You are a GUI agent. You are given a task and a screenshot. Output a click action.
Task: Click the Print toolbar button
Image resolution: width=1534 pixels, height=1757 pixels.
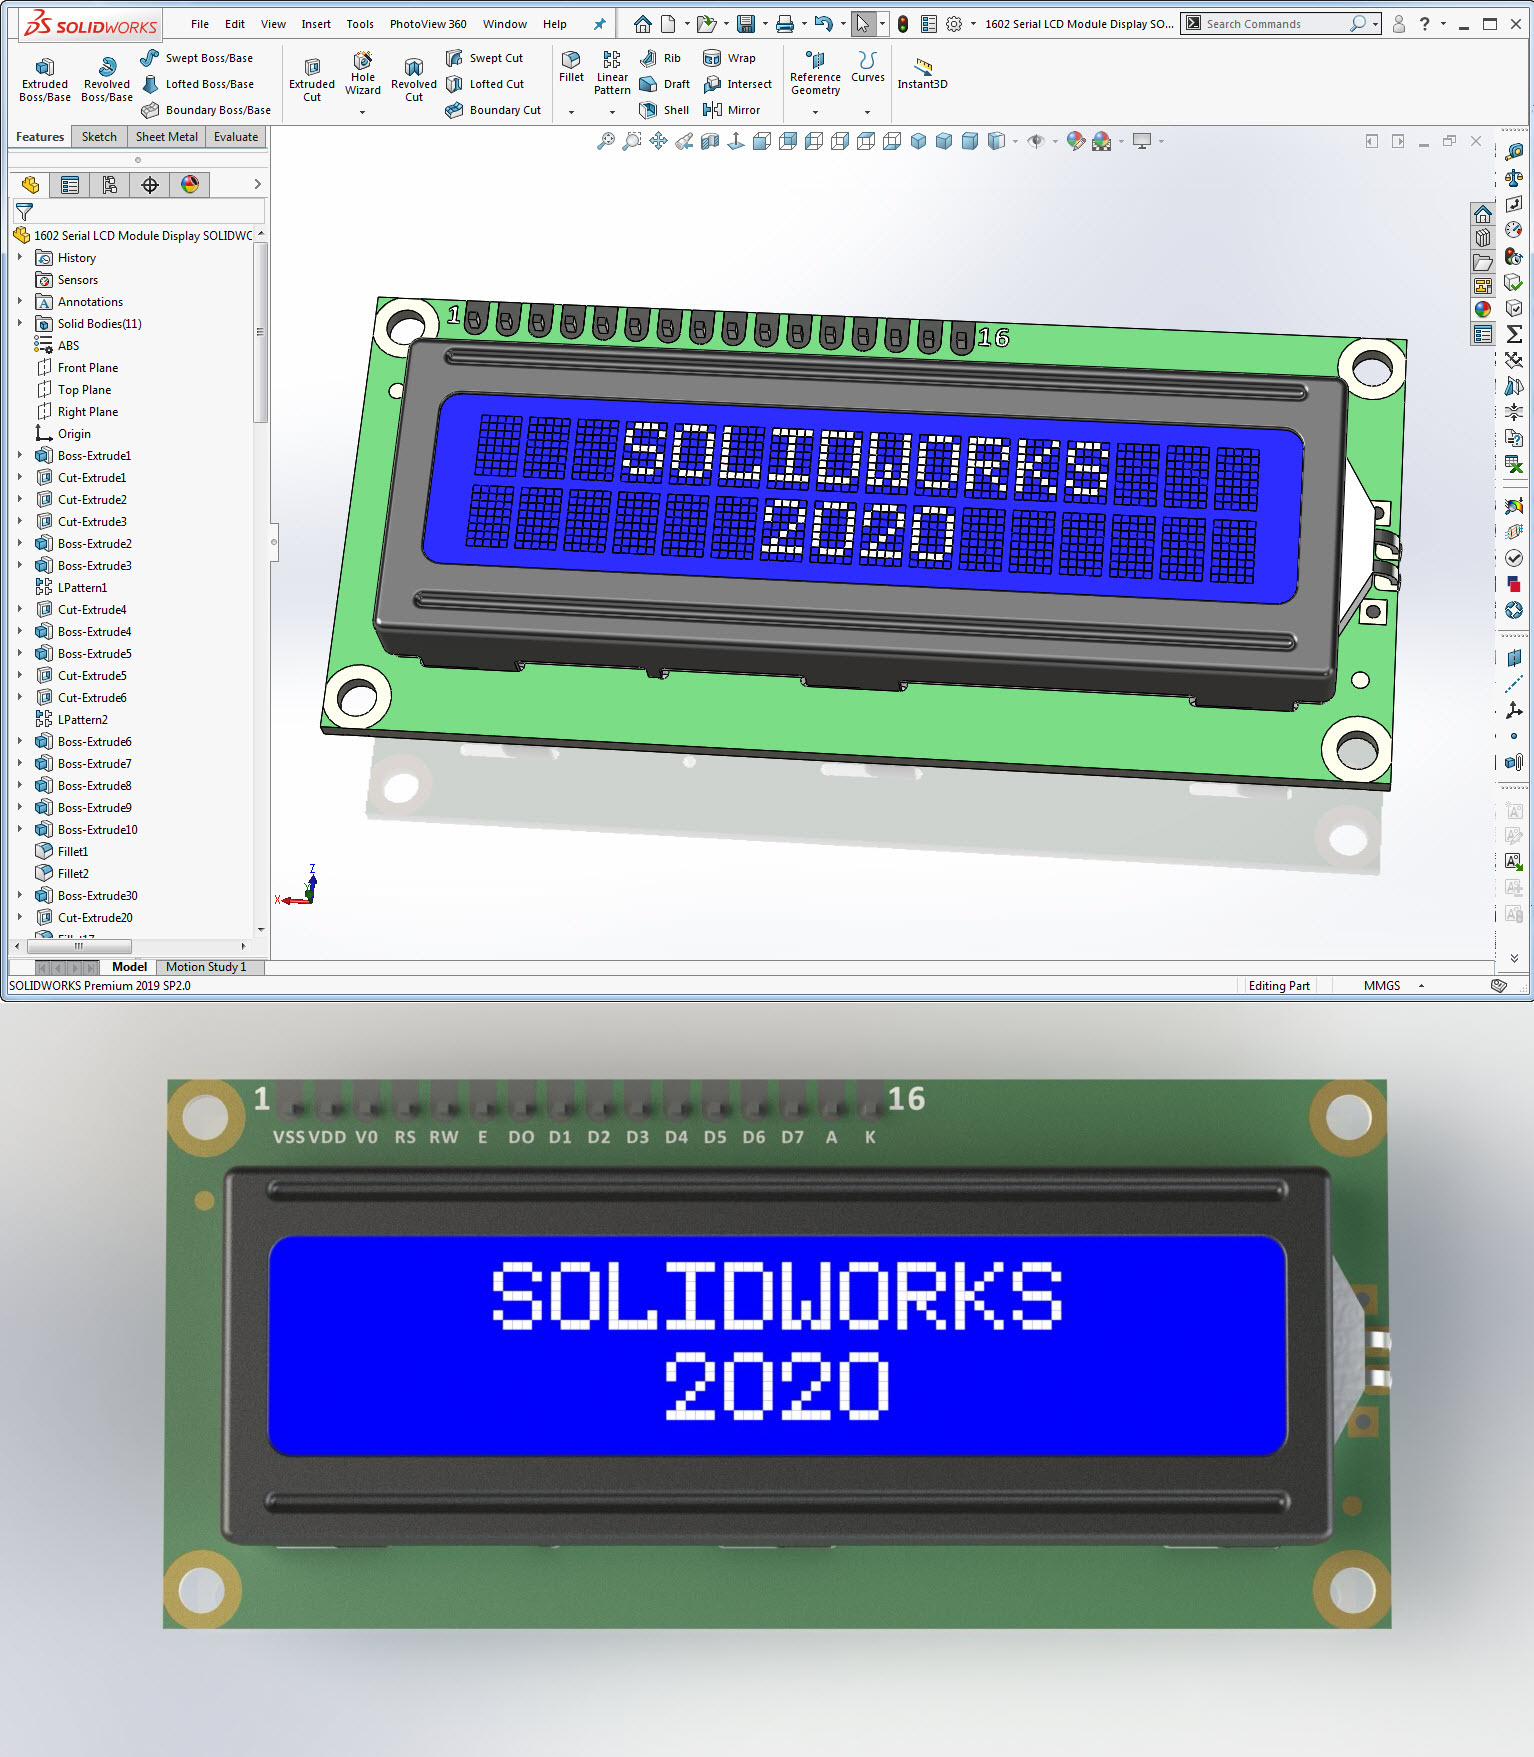pos(785,24)
